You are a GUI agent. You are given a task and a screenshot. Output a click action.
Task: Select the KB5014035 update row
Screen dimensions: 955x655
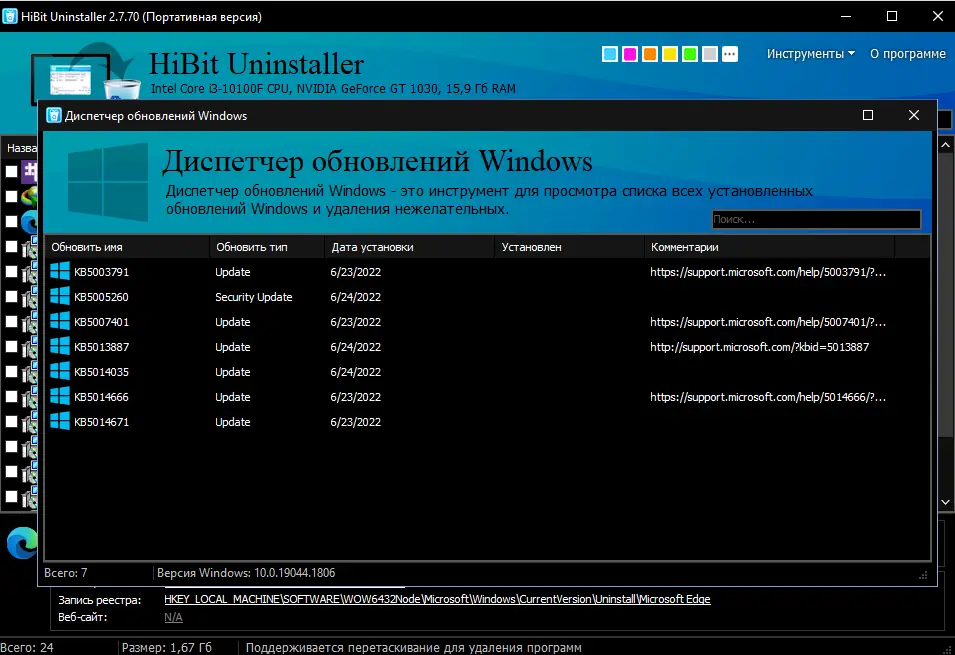[x=487, y=372]
